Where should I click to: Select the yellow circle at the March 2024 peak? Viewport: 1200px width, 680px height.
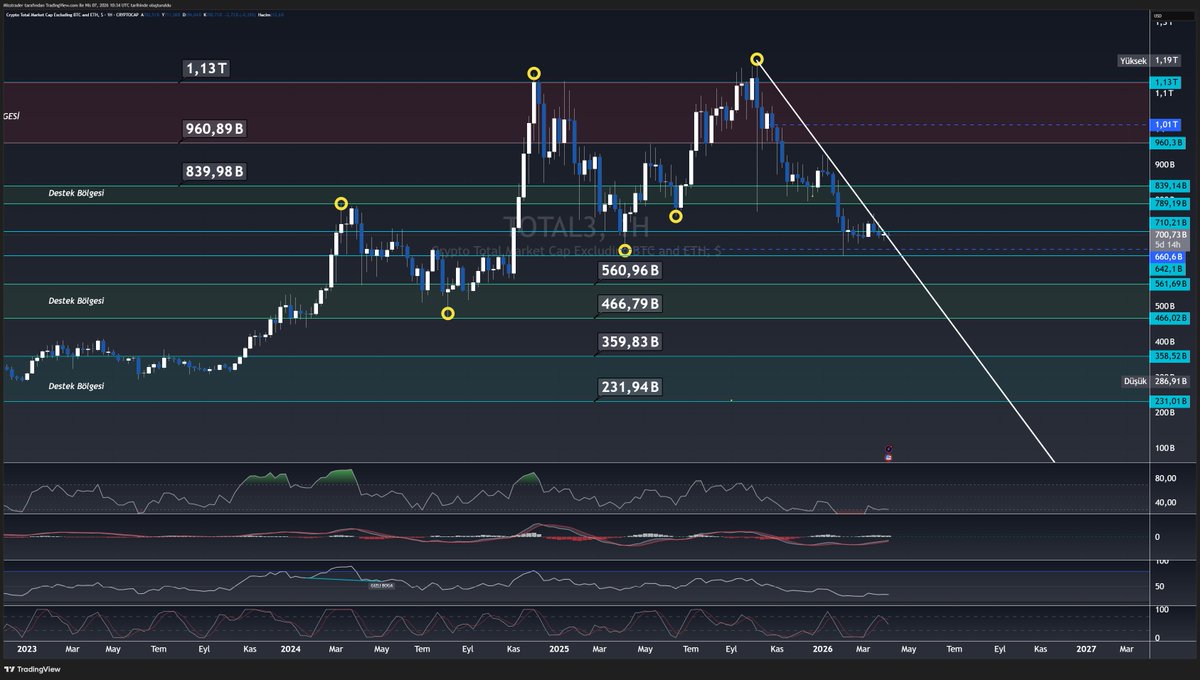click(x=341, y=204)
